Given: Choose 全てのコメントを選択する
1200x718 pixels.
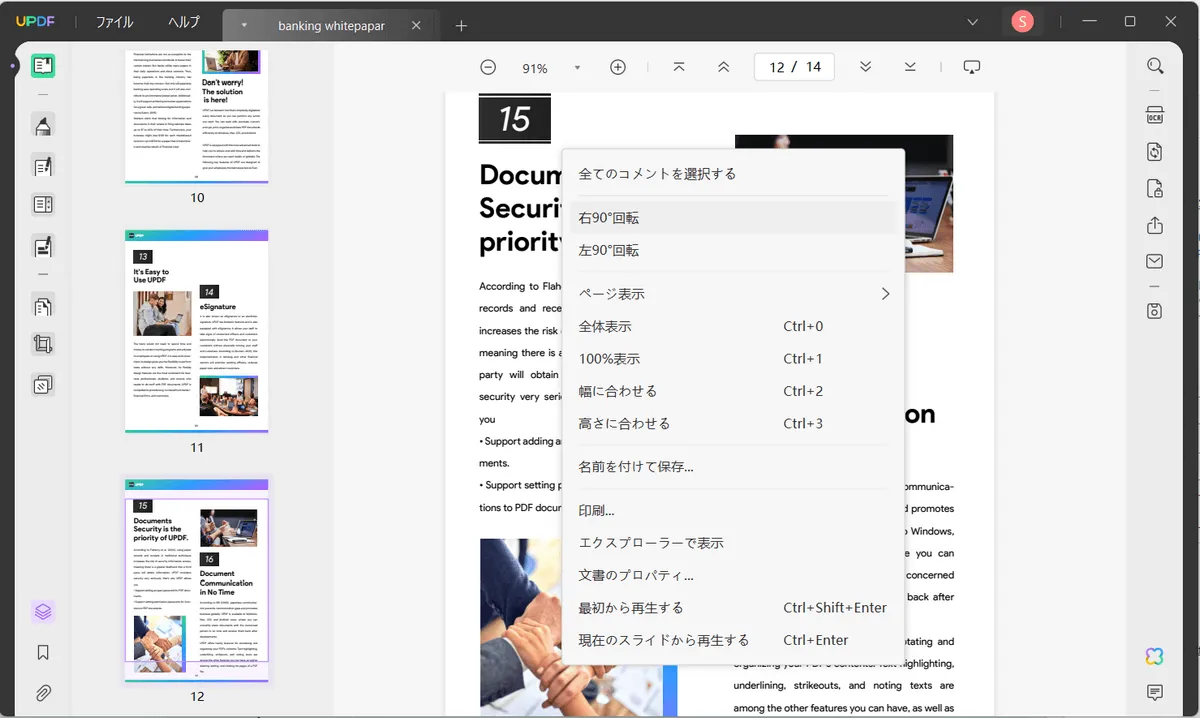Looking at the screenshot, I should (733, 174).
